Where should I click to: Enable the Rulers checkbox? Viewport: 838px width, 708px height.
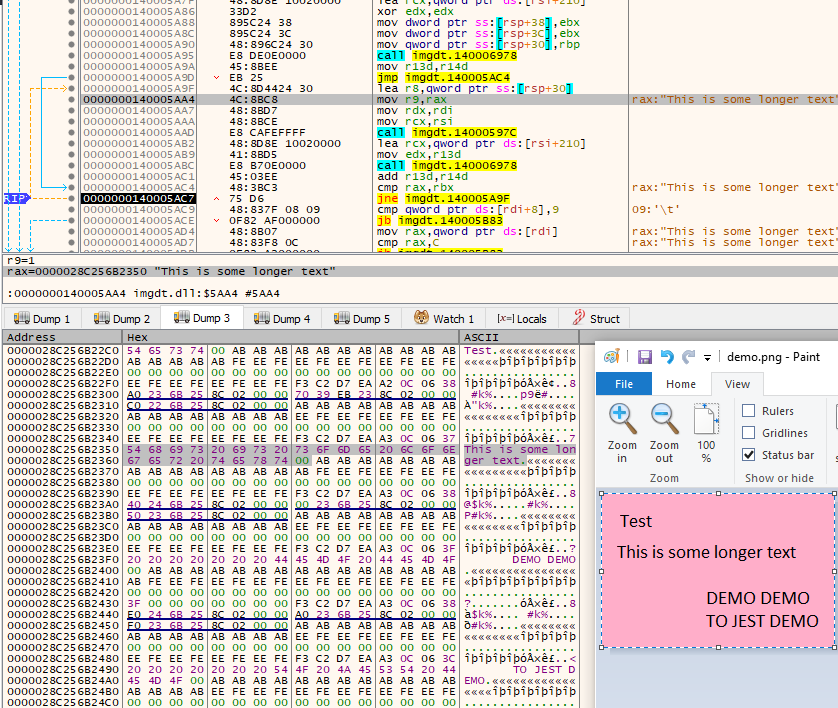749,410
